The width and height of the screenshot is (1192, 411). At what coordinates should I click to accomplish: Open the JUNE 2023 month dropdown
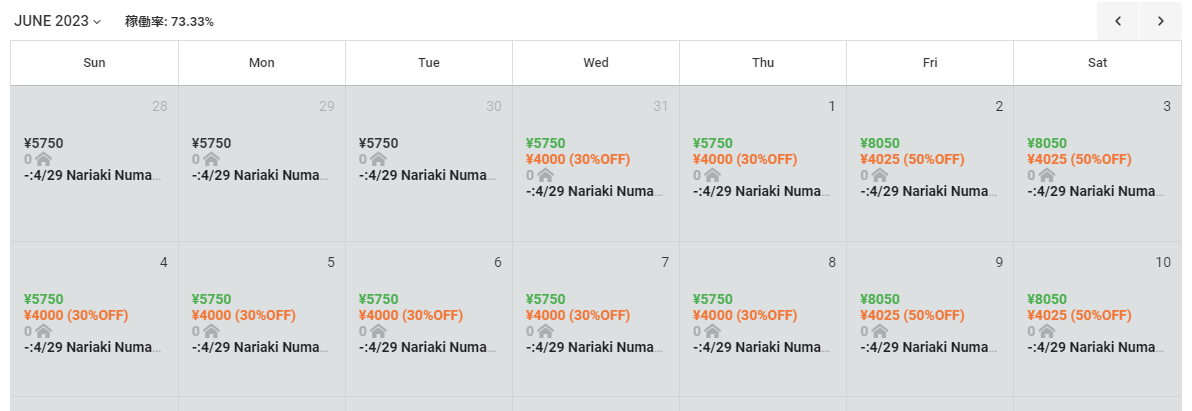[58, 21]
